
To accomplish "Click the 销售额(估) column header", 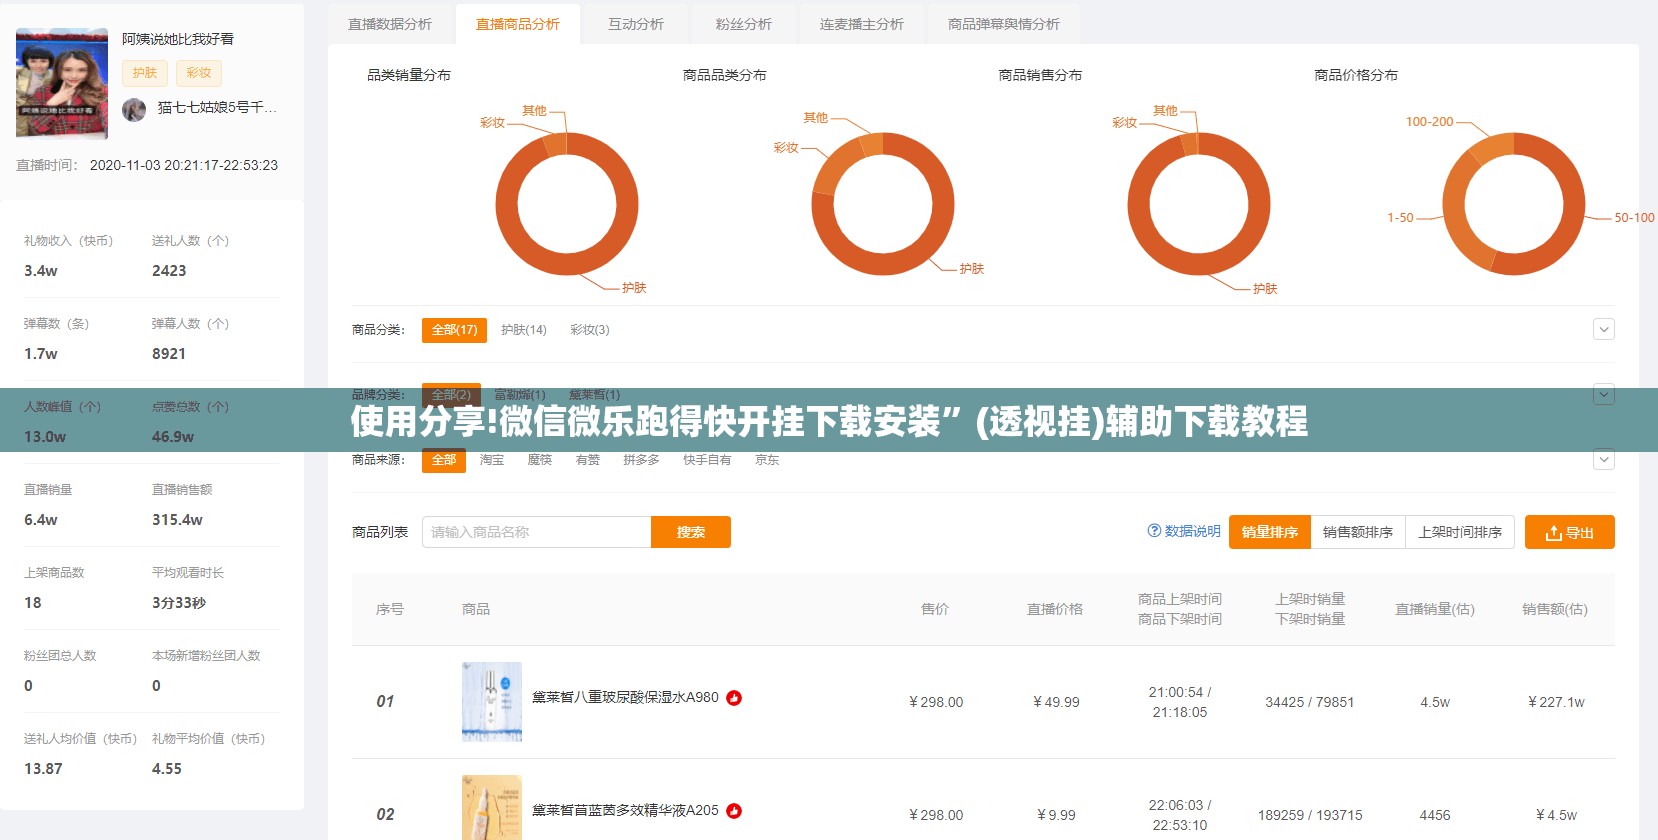I will point(1555,609).
